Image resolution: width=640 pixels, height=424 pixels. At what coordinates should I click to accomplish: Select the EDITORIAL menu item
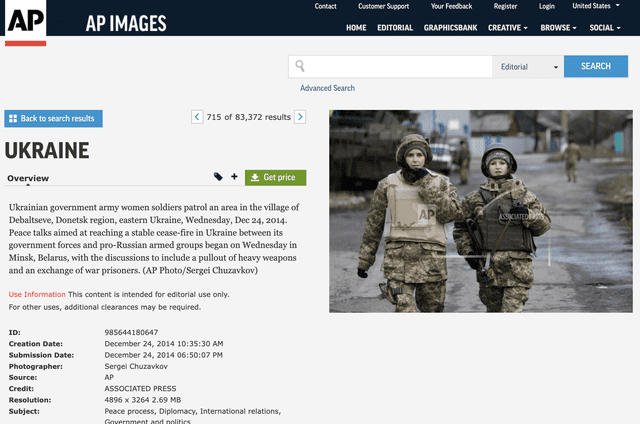395,28
